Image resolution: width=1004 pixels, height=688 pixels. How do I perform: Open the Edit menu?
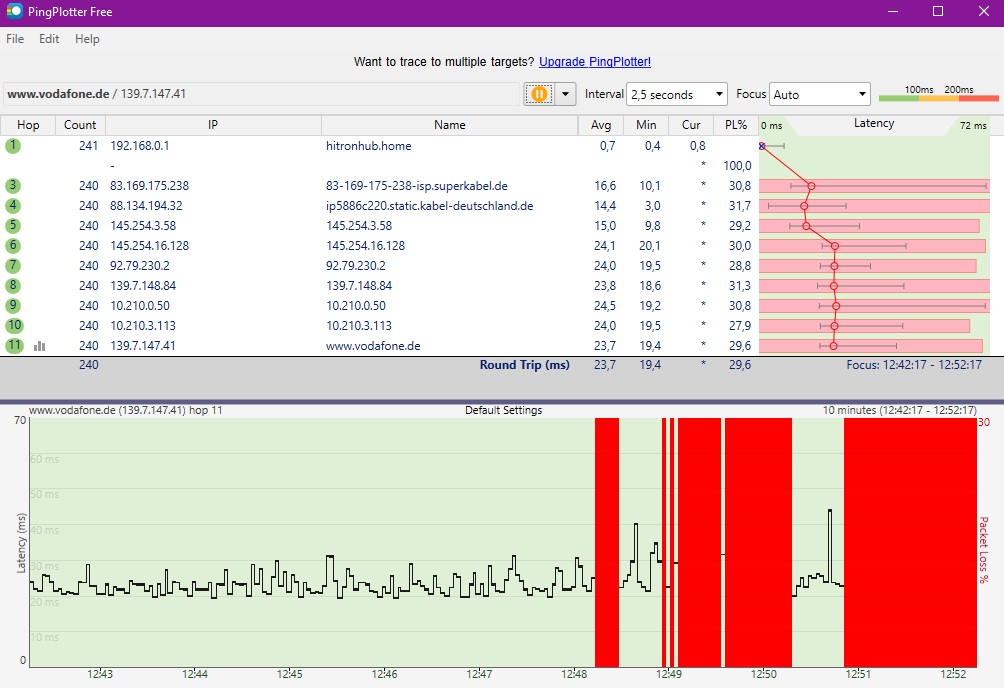coord(49,39)
